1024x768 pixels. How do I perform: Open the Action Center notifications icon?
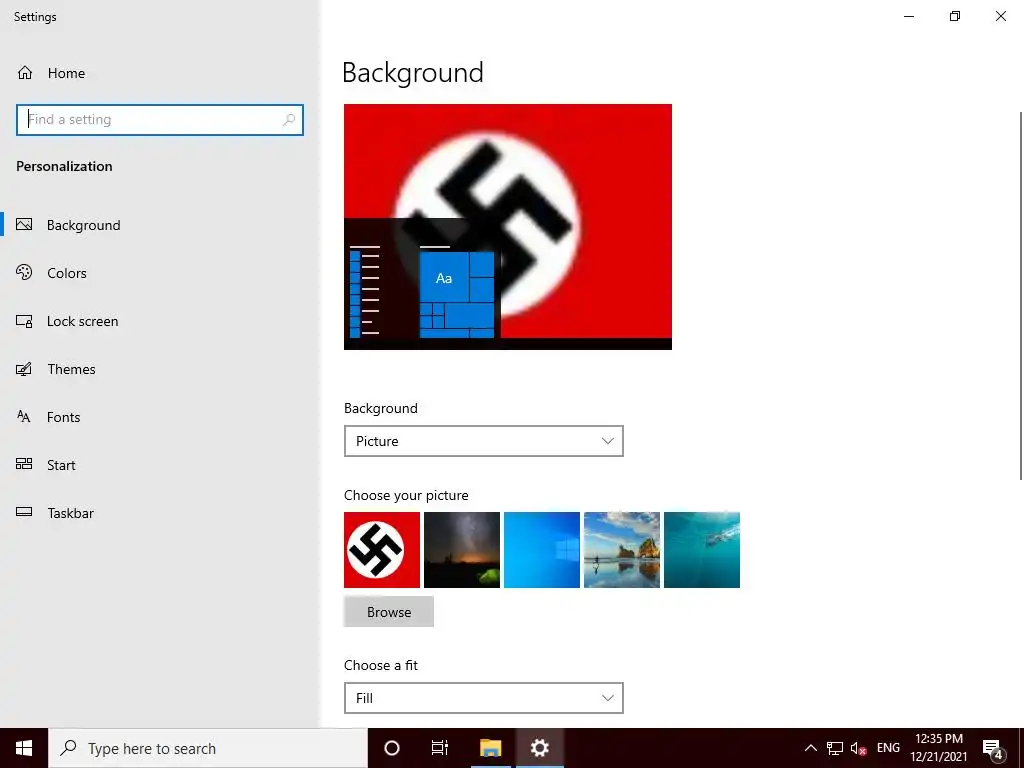993,748
